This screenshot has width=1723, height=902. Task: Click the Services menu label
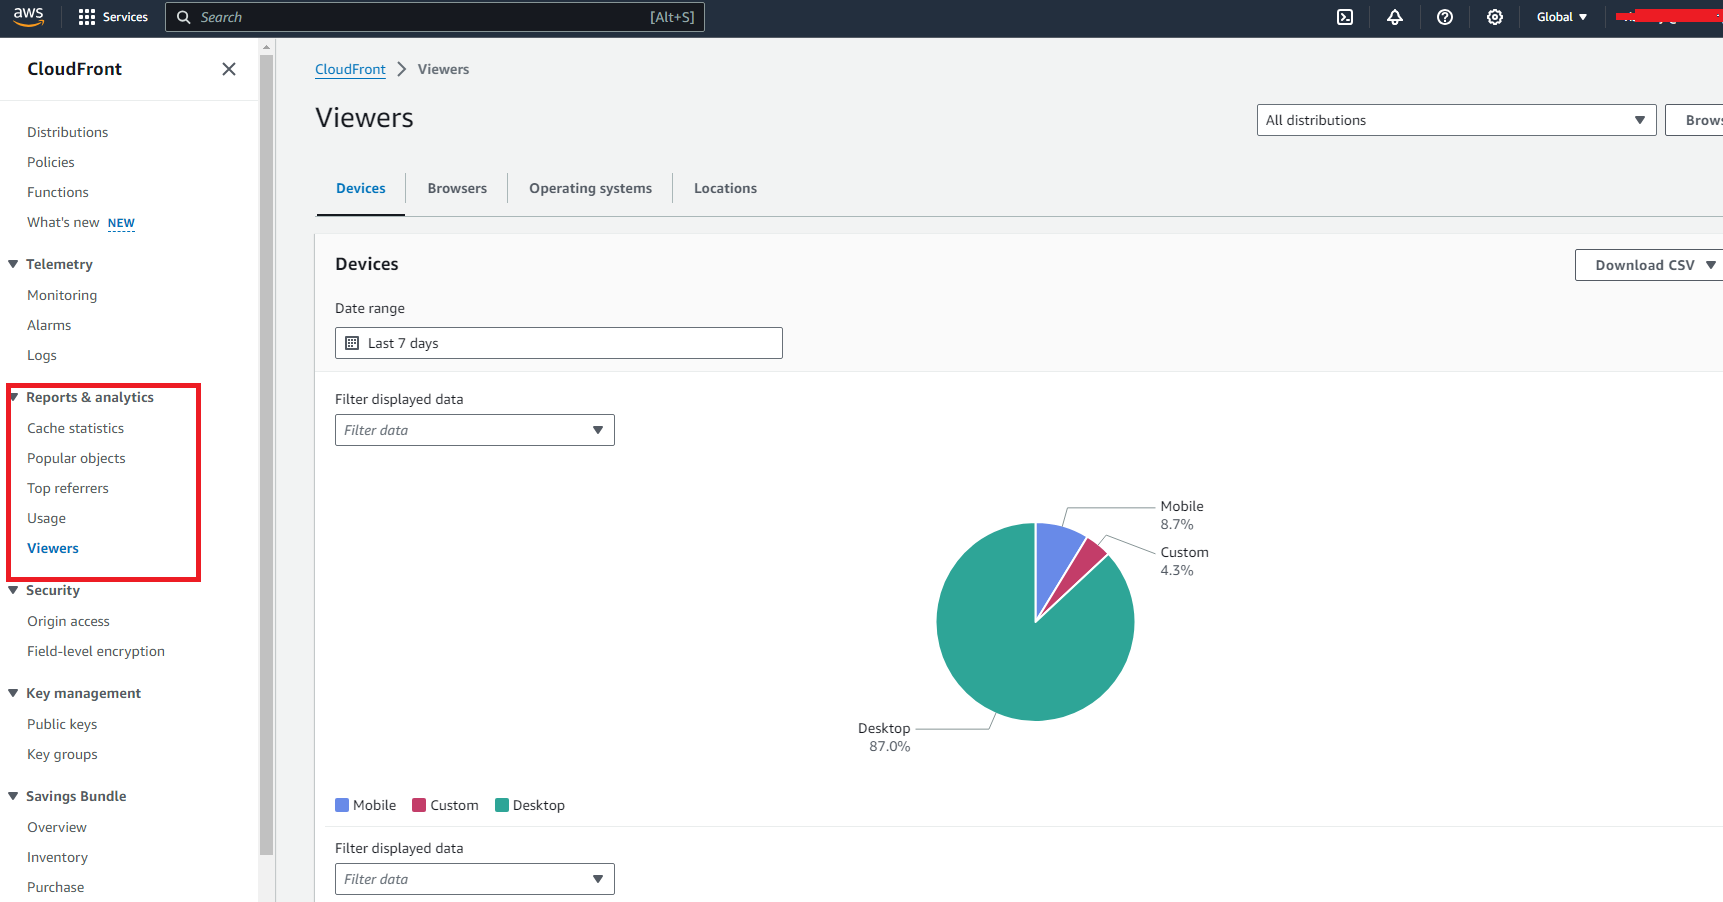coord(125,17)
